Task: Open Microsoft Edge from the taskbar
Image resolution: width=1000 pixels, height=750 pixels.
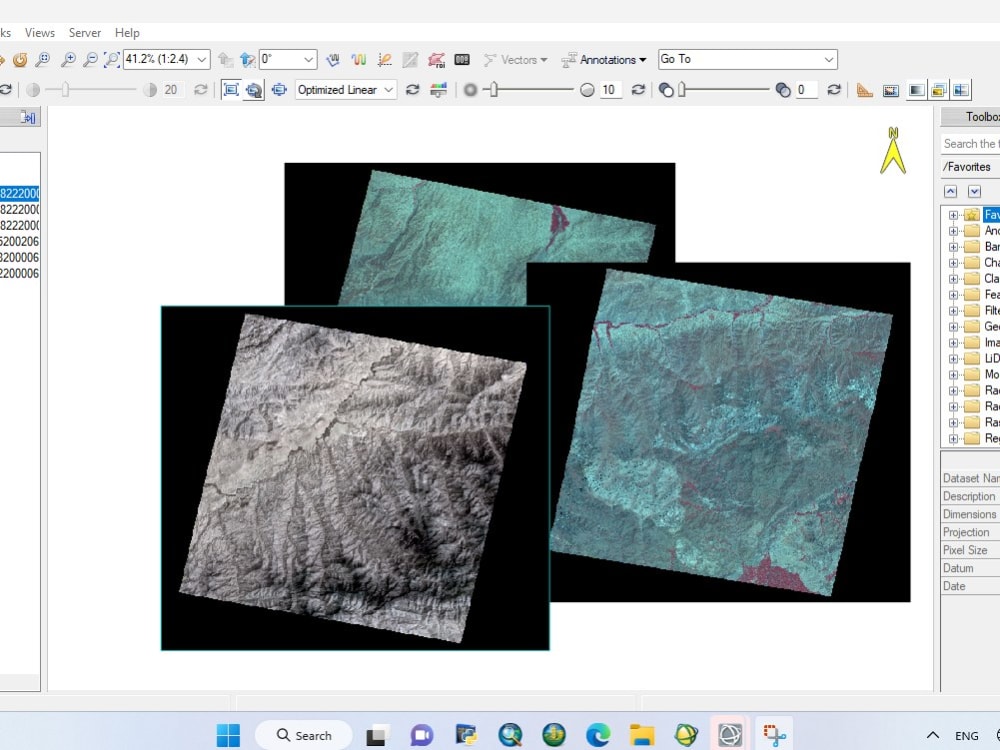Action: point(598,735)
